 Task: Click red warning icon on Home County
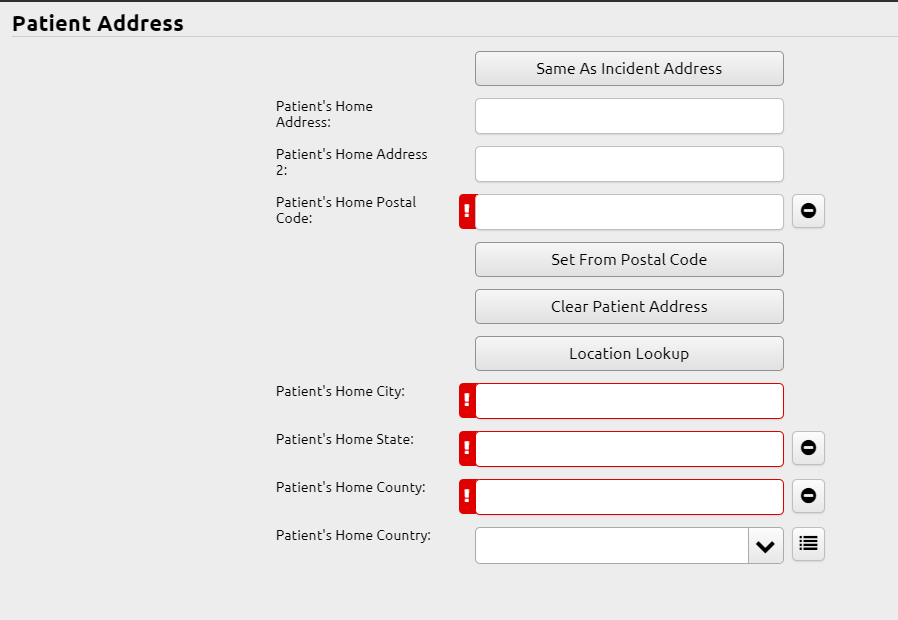(467, 497)
